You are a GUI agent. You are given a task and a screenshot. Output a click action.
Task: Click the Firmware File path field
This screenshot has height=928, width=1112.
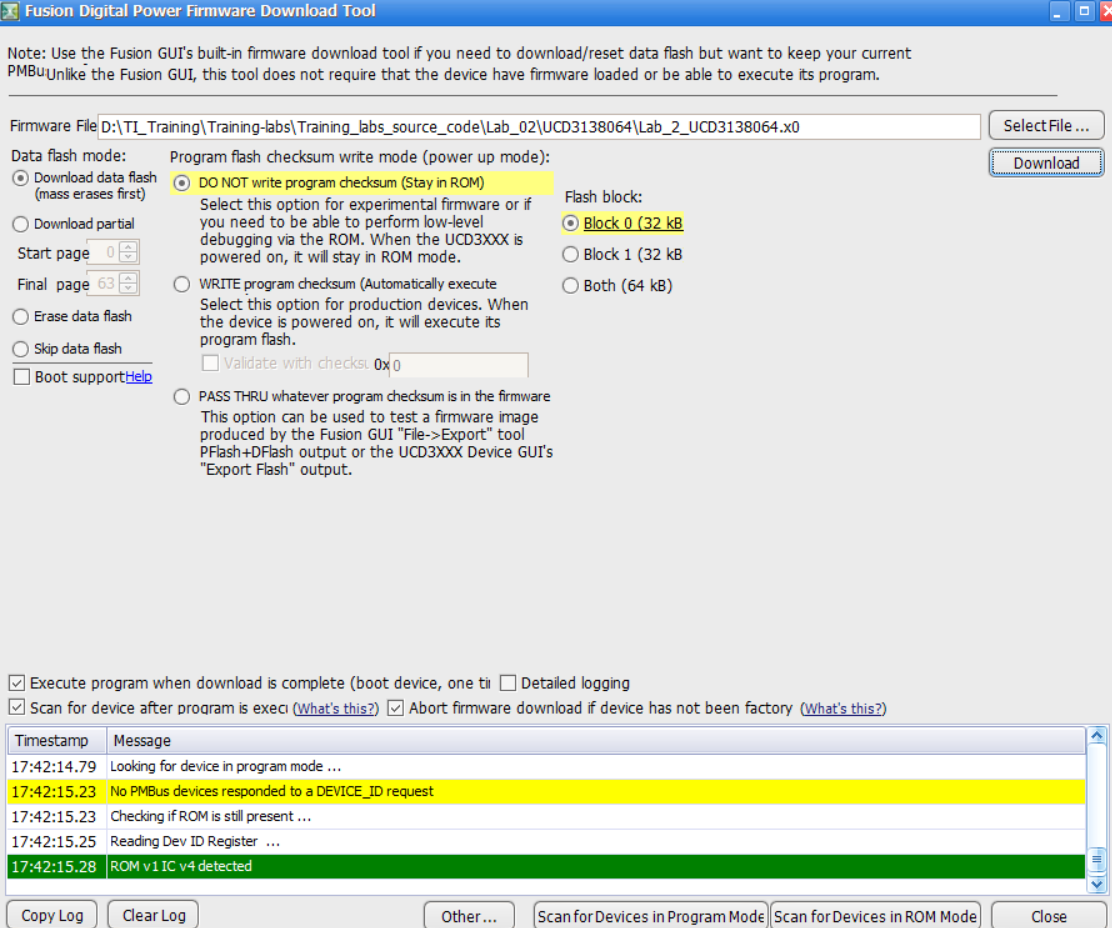tap(539, 127)
